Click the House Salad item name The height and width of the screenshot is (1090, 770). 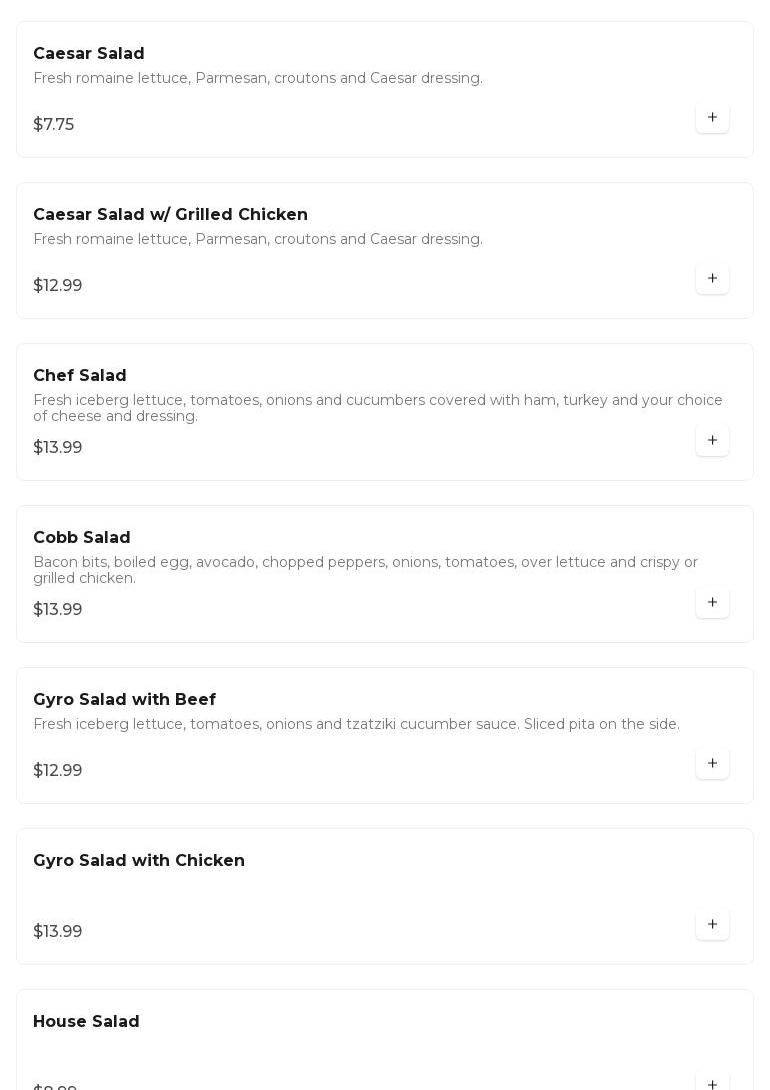[x=86, y=1022]
